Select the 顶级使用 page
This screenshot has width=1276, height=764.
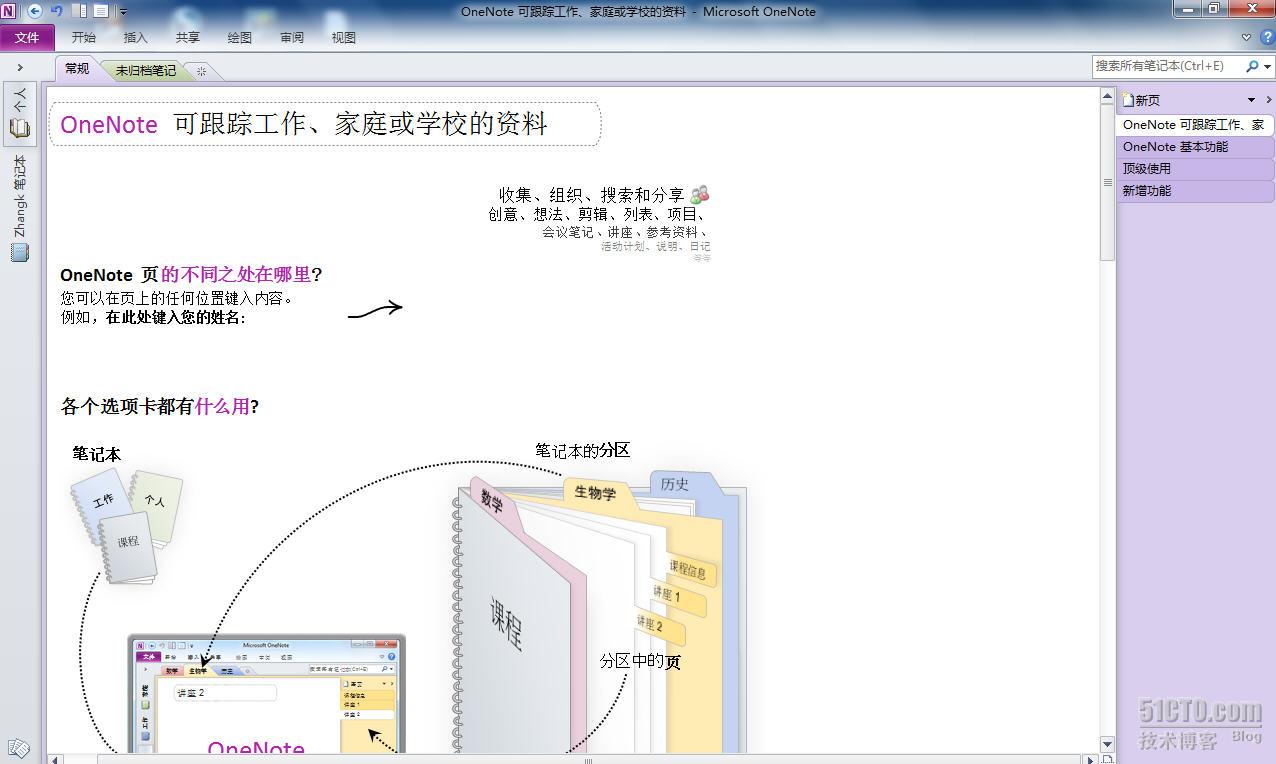click(x=1195, y=169)
